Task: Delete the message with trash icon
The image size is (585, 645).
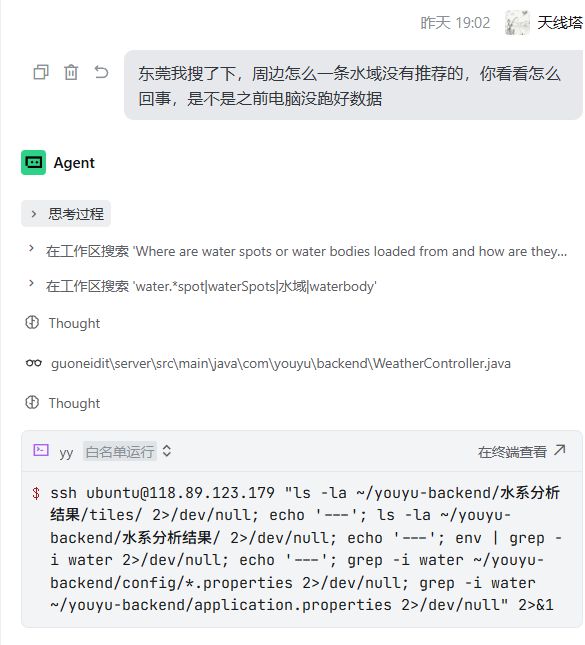Action: (71, 72)
